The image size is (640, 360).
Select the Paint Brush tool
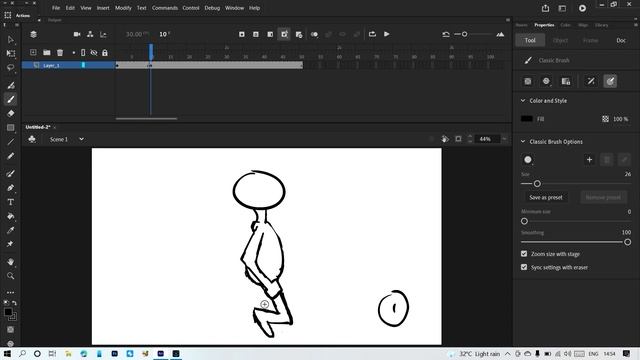pos(11,173)
